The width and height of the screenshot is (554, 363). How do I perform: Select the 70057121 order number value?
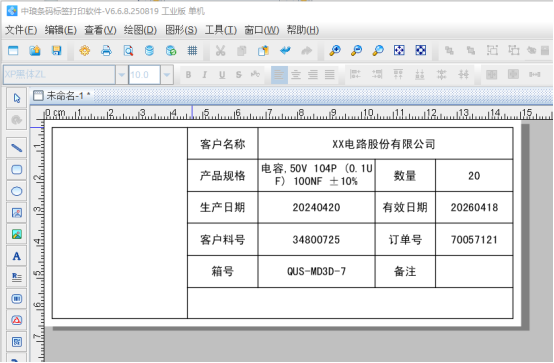(474, 240)
